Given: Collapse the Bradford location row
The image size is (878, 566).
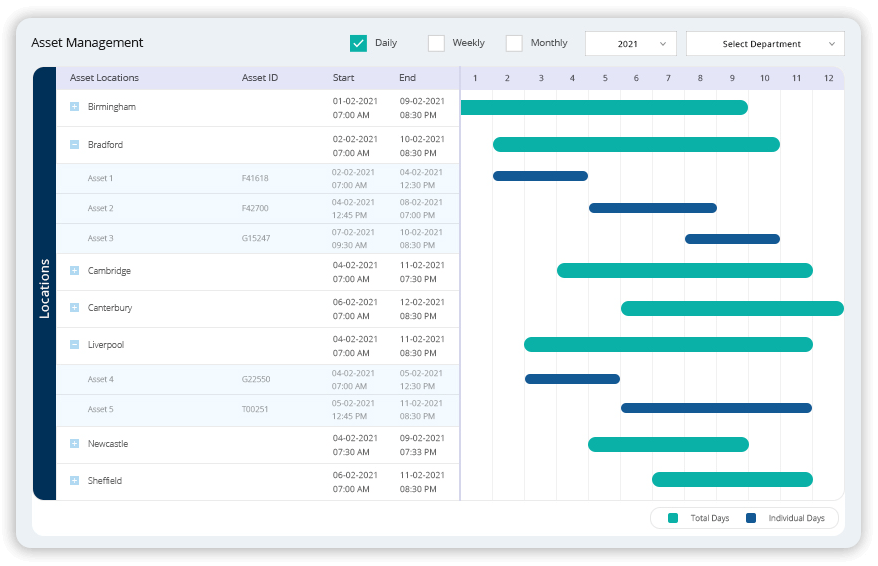Looking at the screenshot, I should [x=74, y=145].
